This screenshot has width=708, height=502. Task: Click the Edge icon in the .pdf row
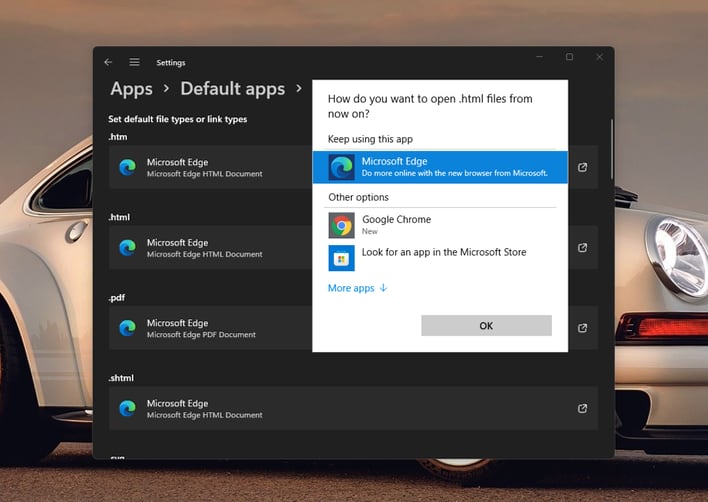[127, 328]
